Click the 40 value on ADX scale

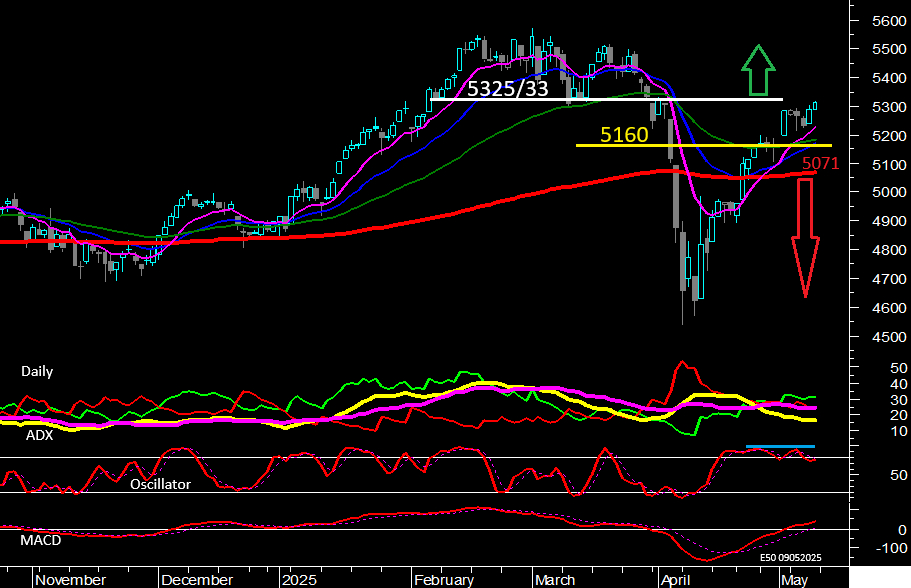(x=899, y=384)
